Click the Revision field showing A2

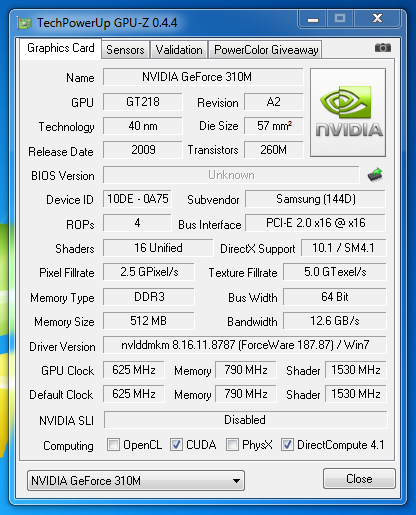click(274, 102)
